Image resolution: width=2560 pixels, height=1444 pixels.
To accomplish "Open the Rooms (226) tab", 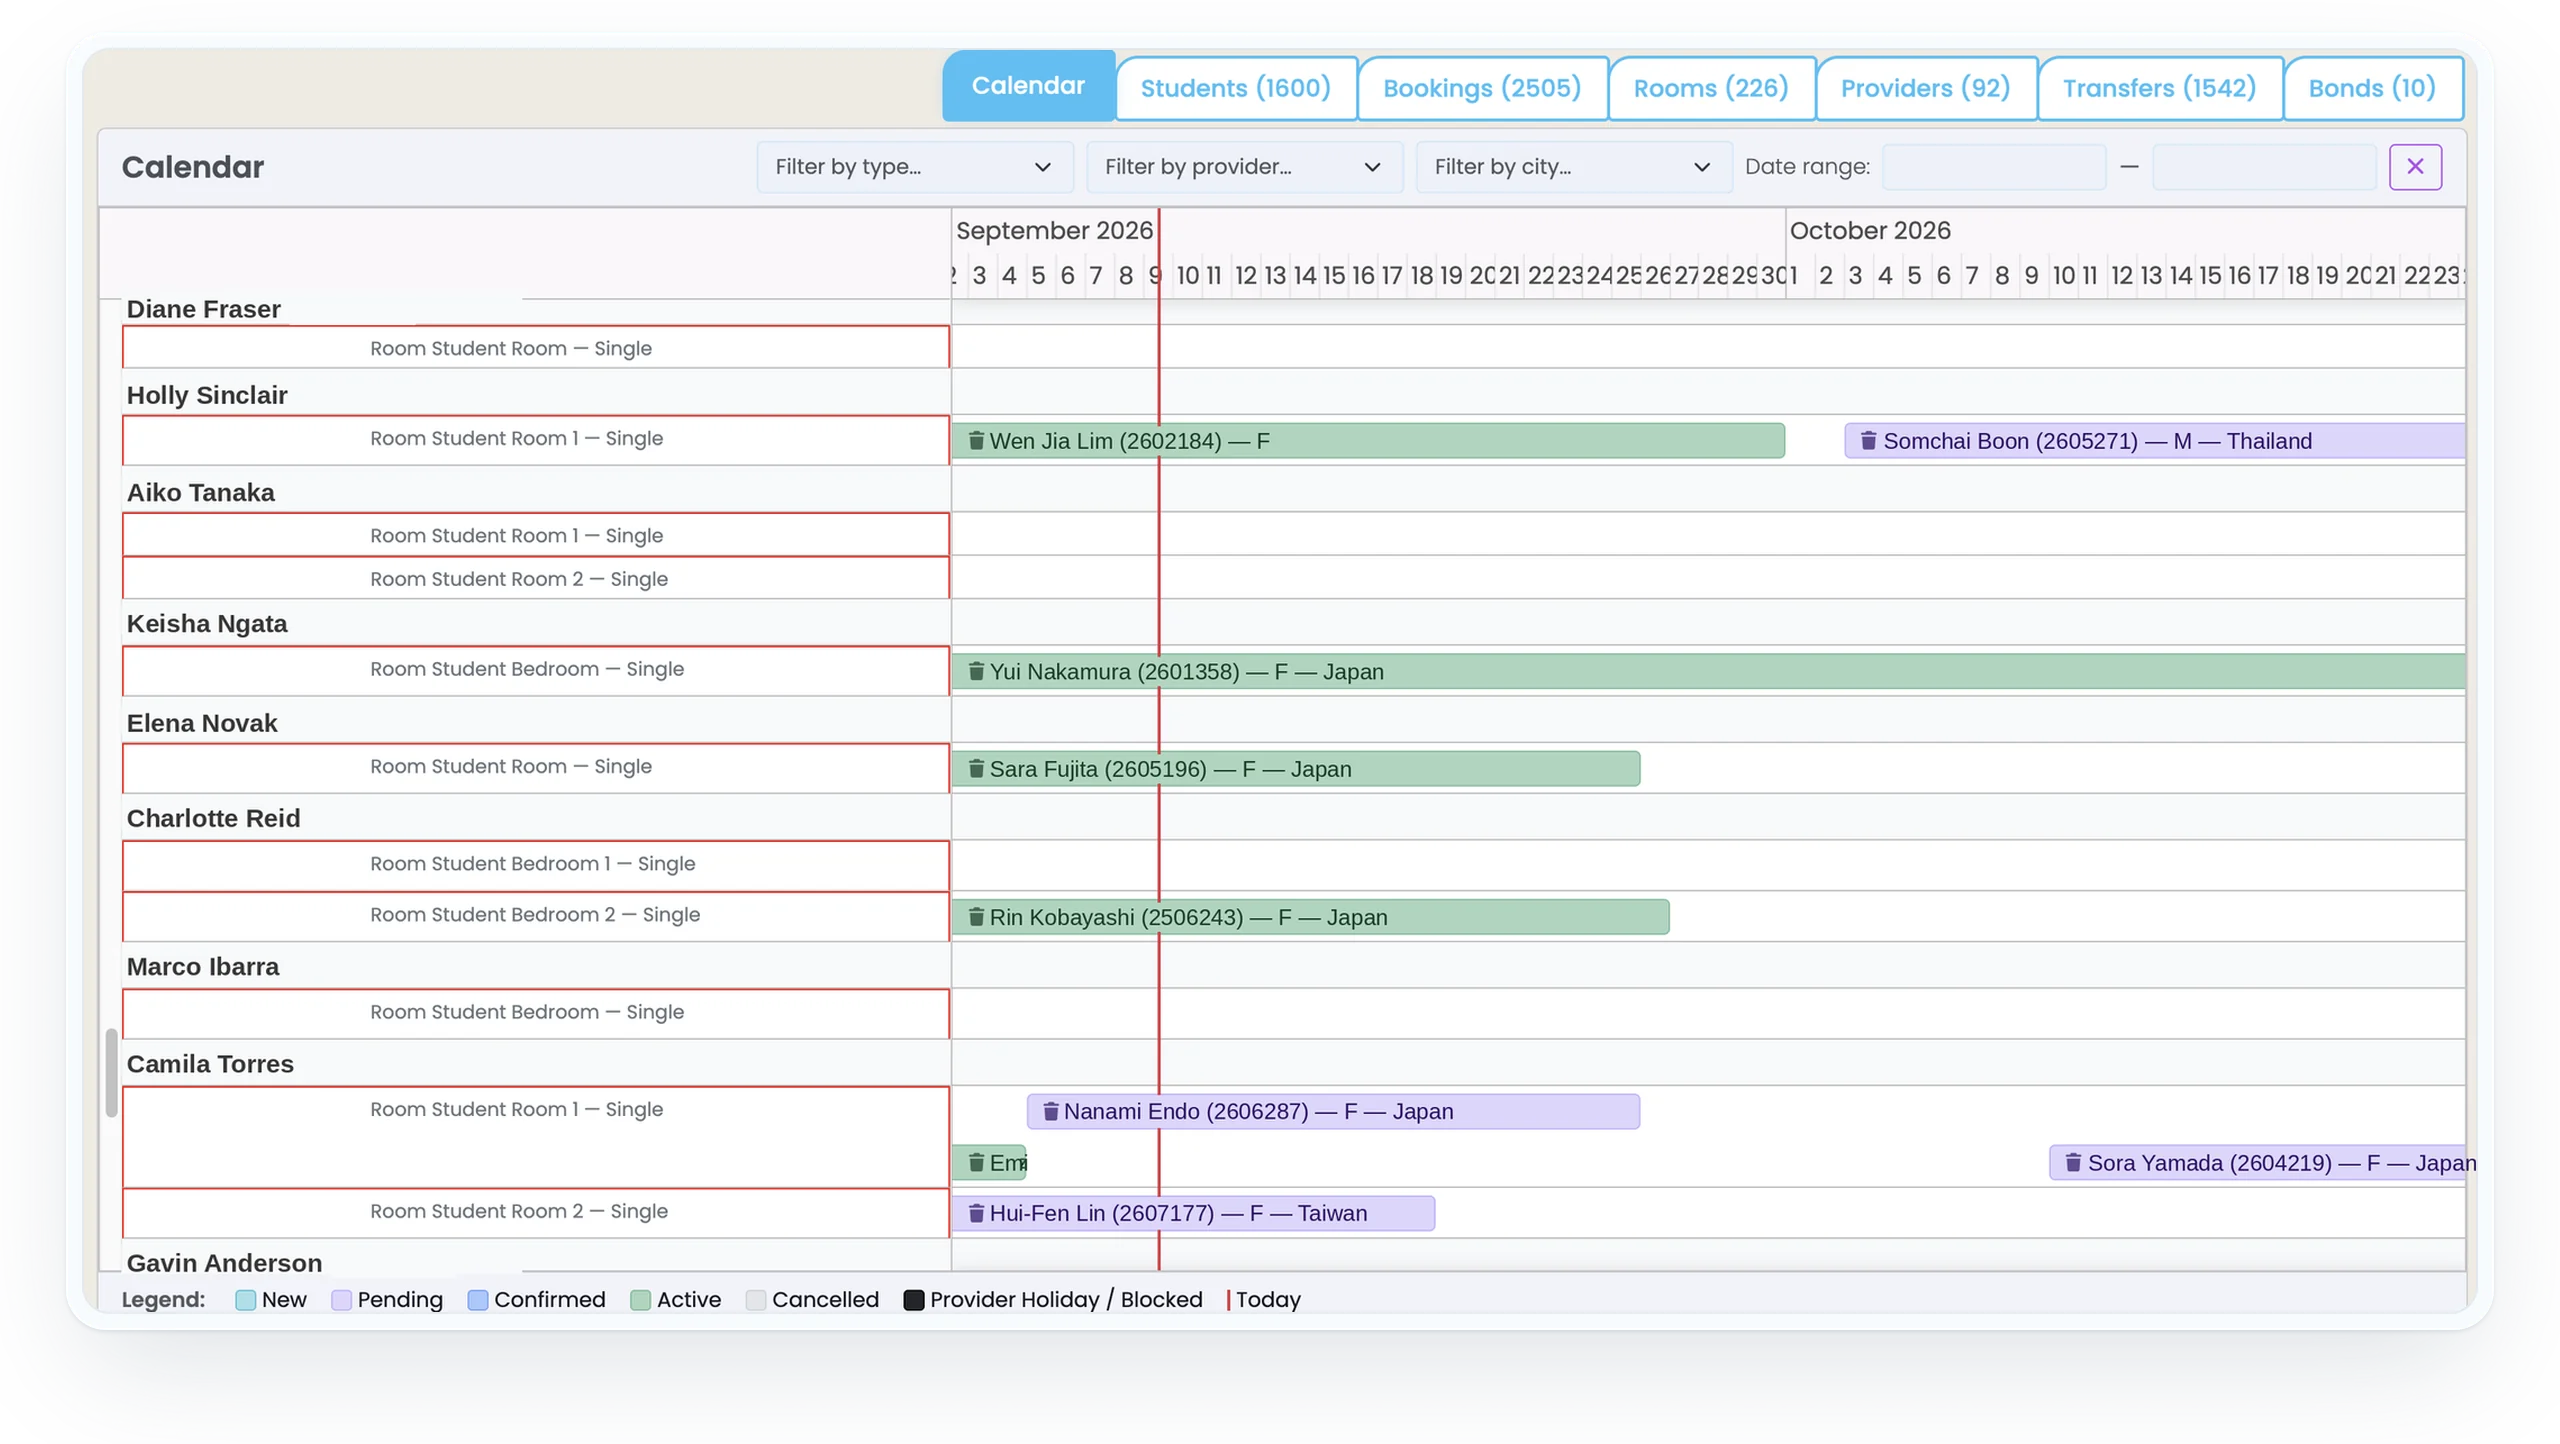I will (x=1711, y=88).
